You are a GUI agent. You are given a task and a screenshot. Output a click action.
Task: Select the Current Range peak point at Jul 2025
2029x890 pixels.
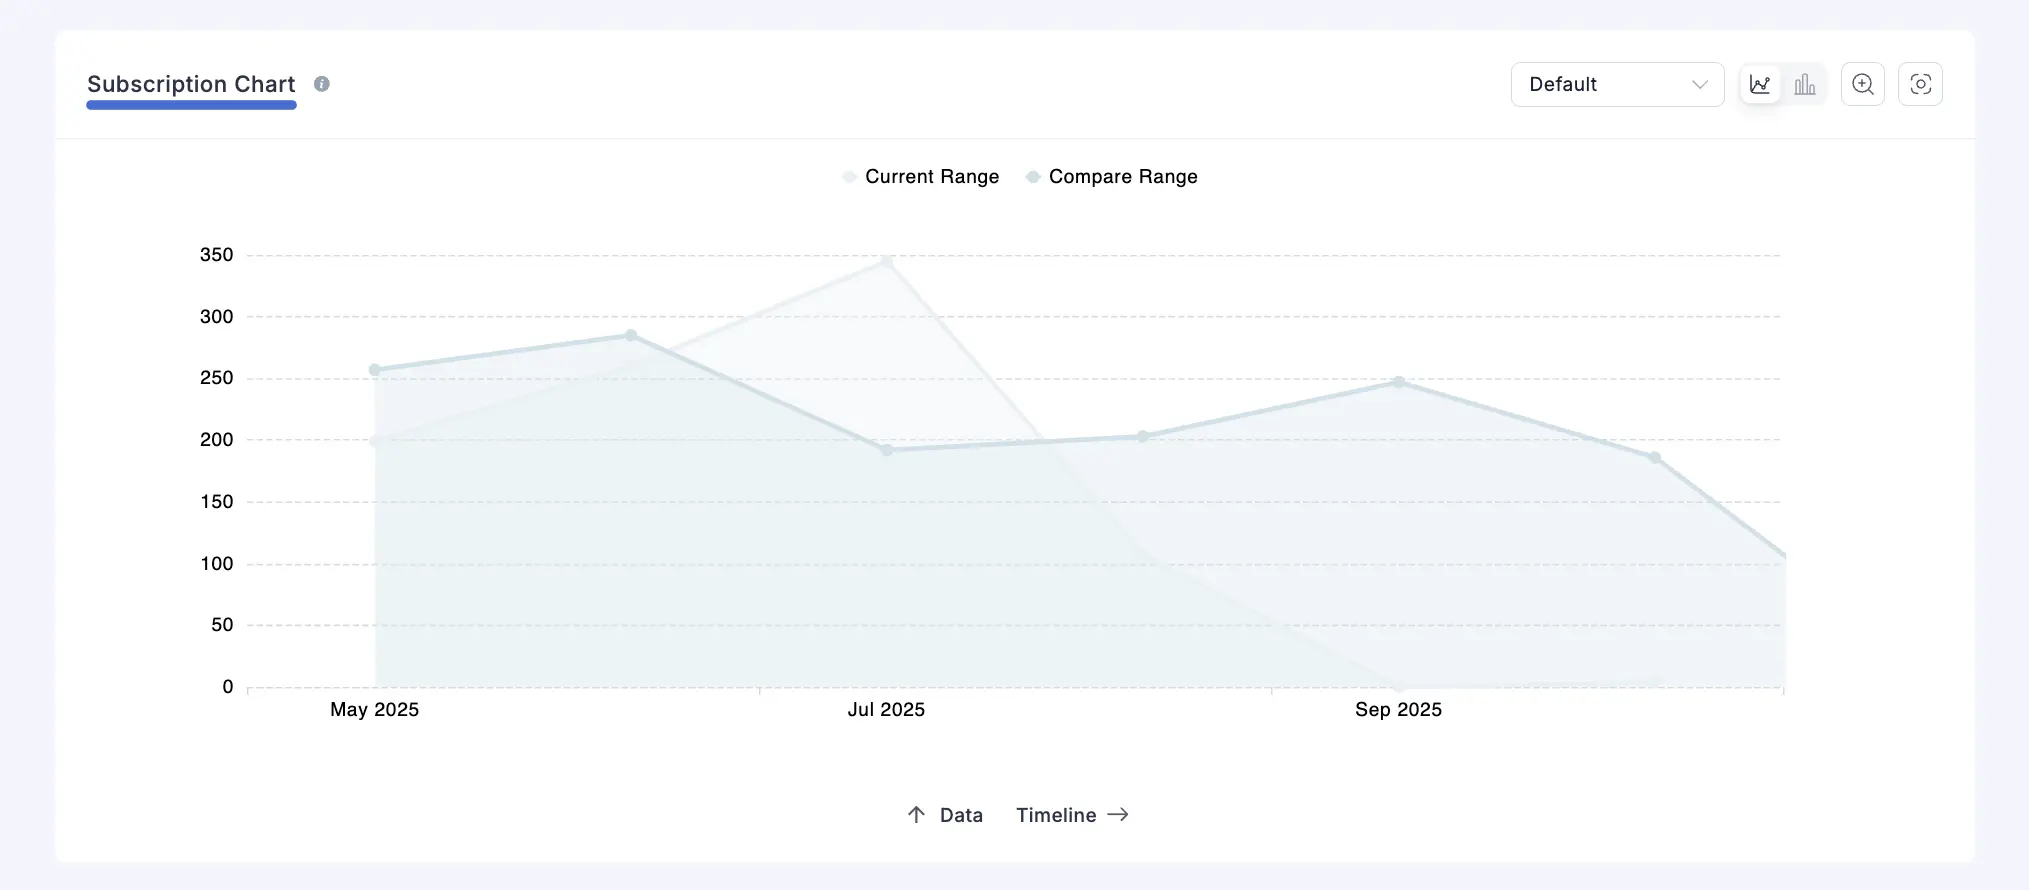886,262
